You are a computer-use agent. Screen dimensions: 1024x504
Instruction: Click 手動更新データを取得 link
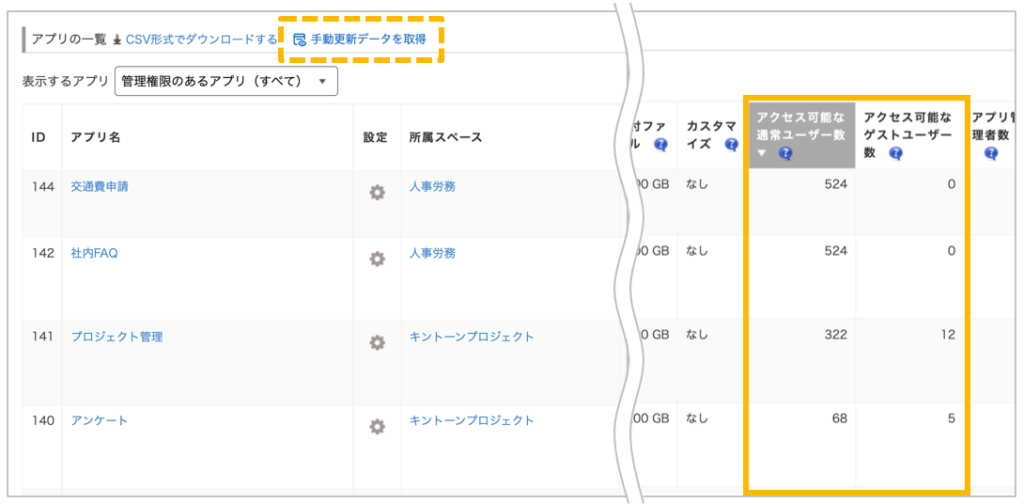(x=367, y=40)
